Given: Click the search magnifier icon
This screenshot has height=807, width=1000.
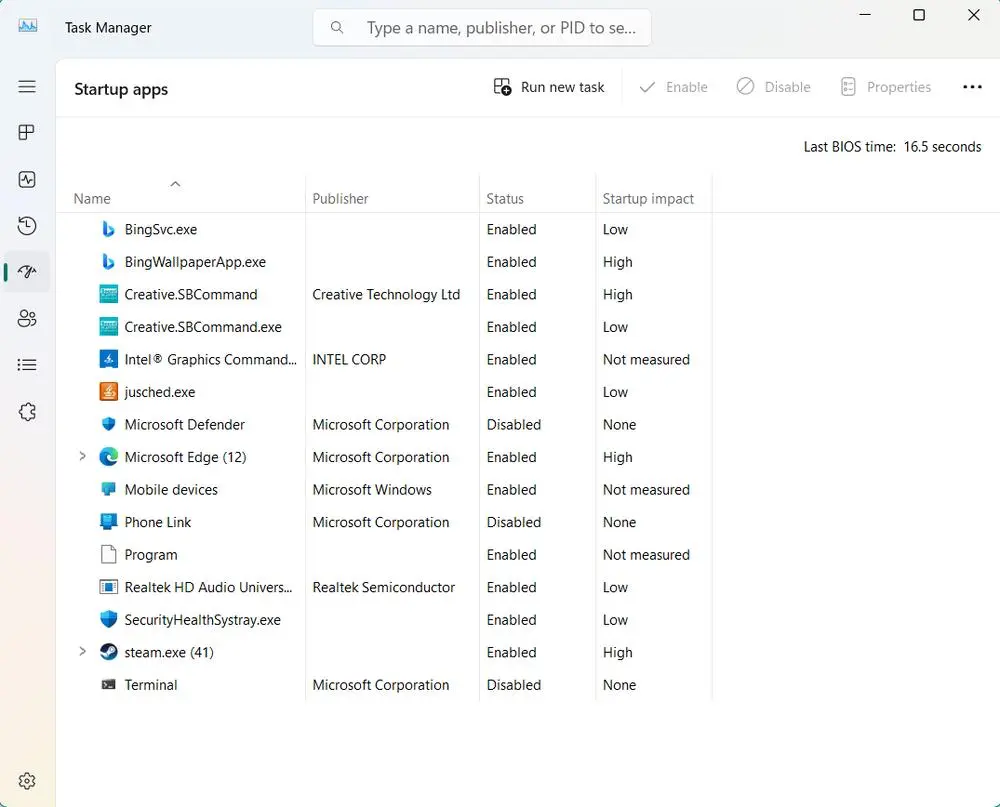Looking at the screenshot, I should click(x=337, y=27).
